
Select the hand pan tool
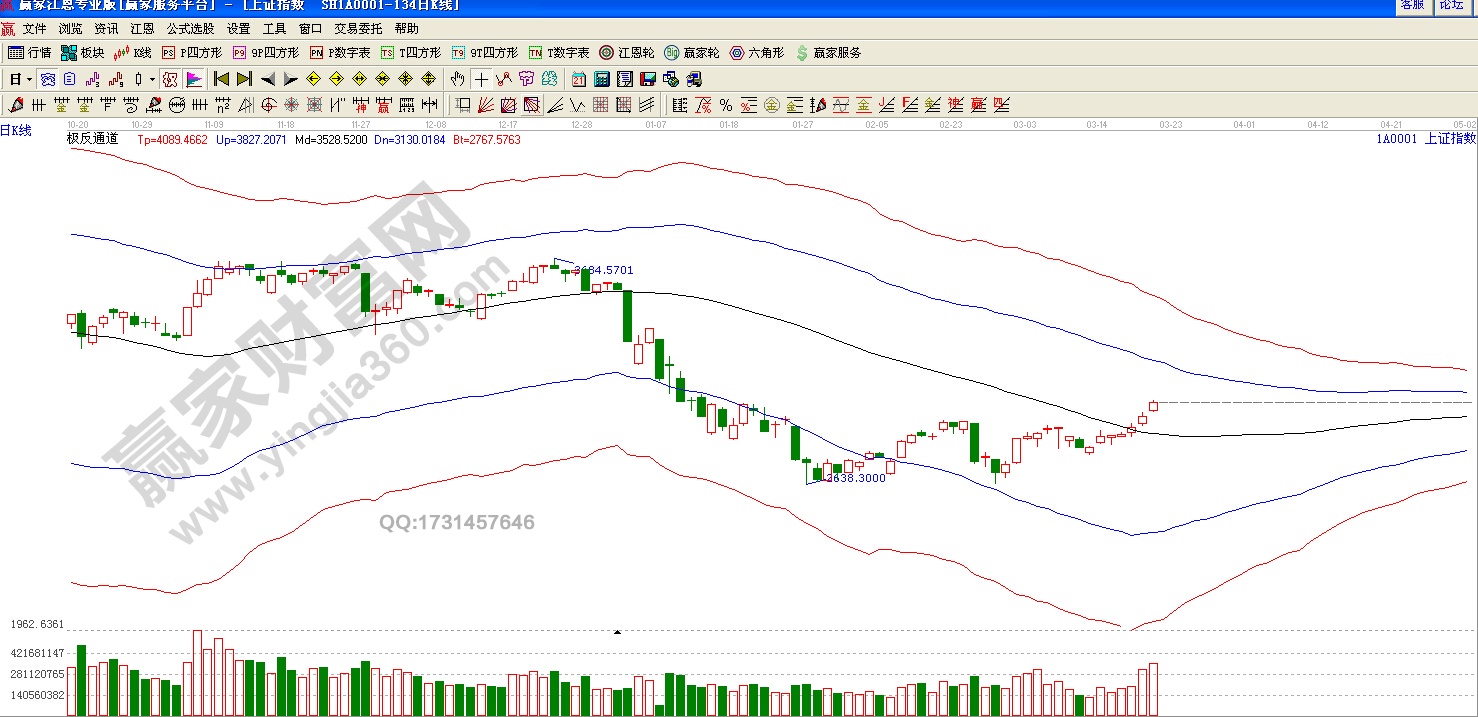[458, 79]
